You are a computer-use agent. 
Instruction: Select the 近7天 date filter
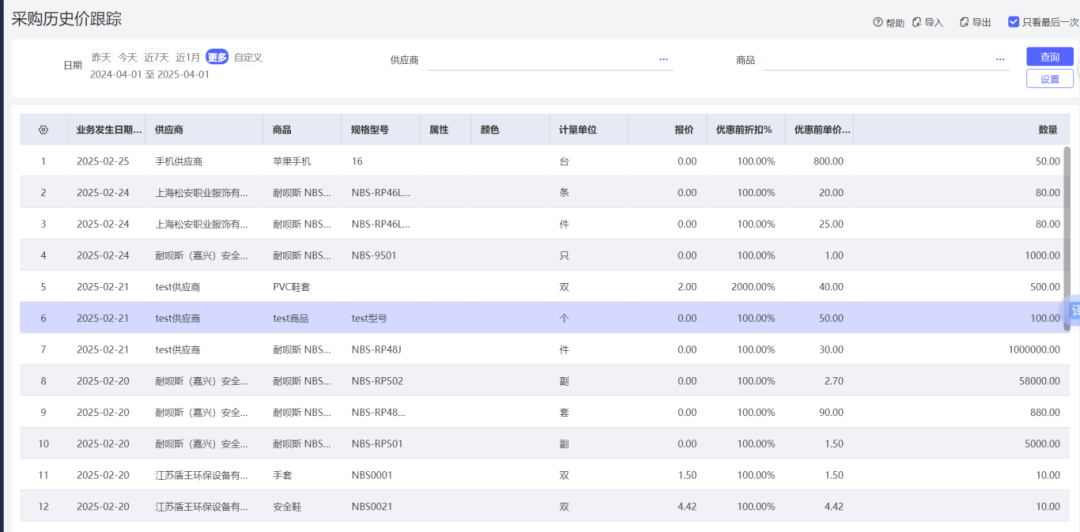(156, 58)
